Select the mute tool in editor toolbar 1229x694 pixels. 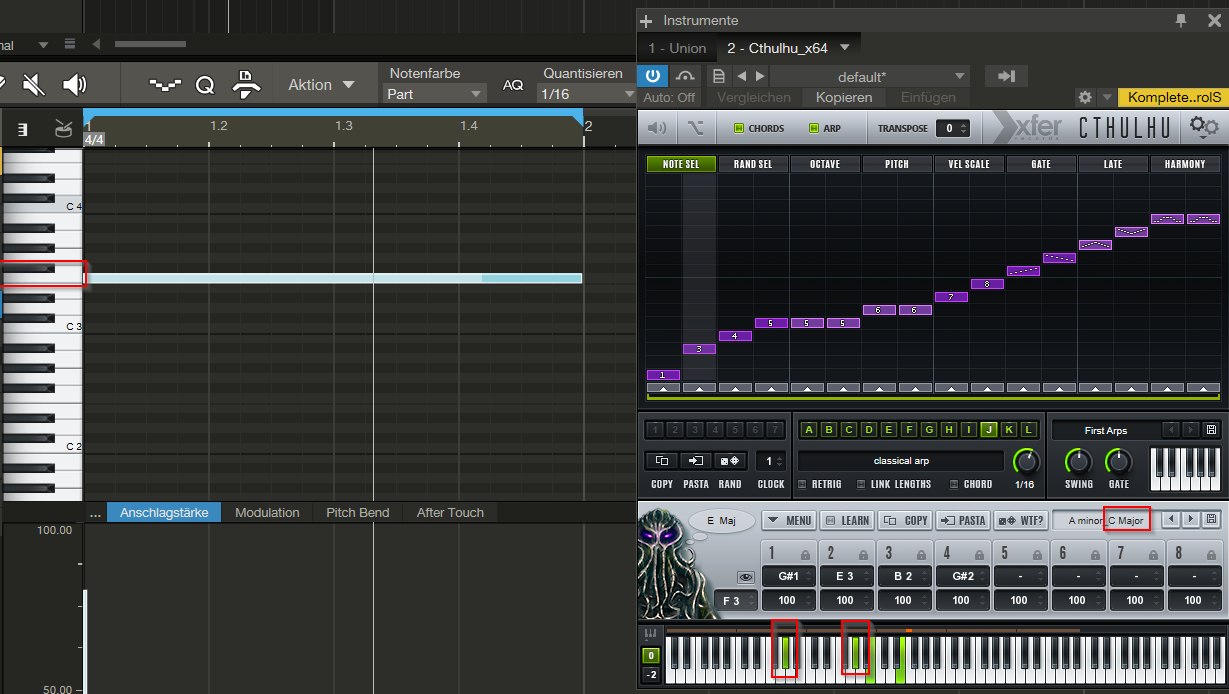pyautogui.click(x=33, y=85)
